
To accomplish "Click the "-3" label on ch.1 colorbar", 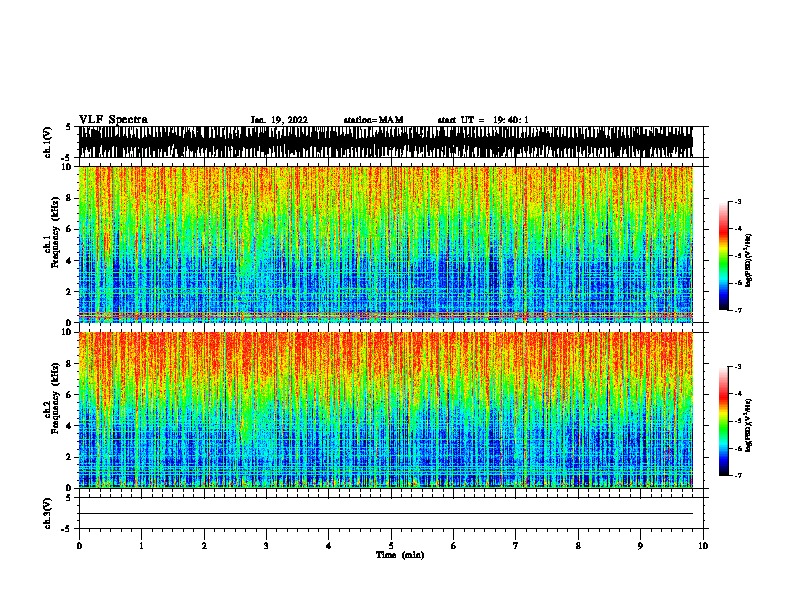I will click(x=737, y=201).
